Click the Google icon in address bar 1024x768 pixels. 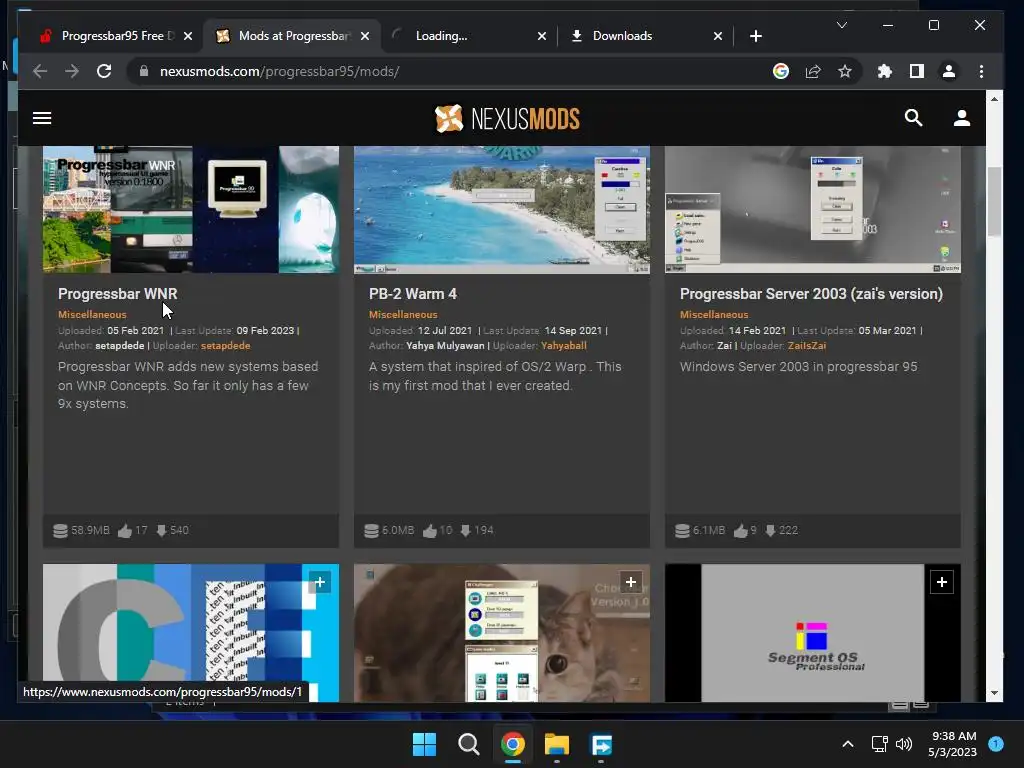(x=780, y=71)
